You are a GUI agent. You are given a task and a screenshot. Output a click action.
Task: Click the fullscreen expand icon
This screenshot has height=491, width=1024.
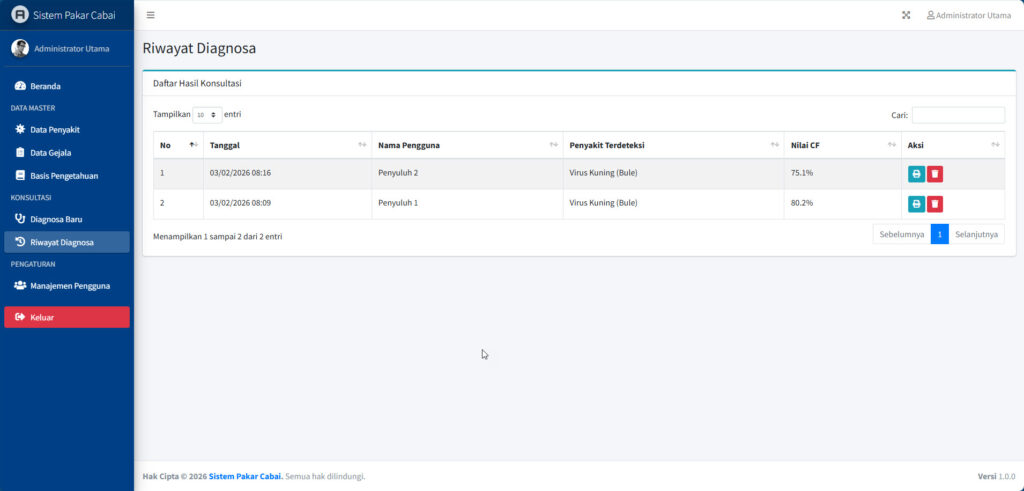click(x=906, y=15)
